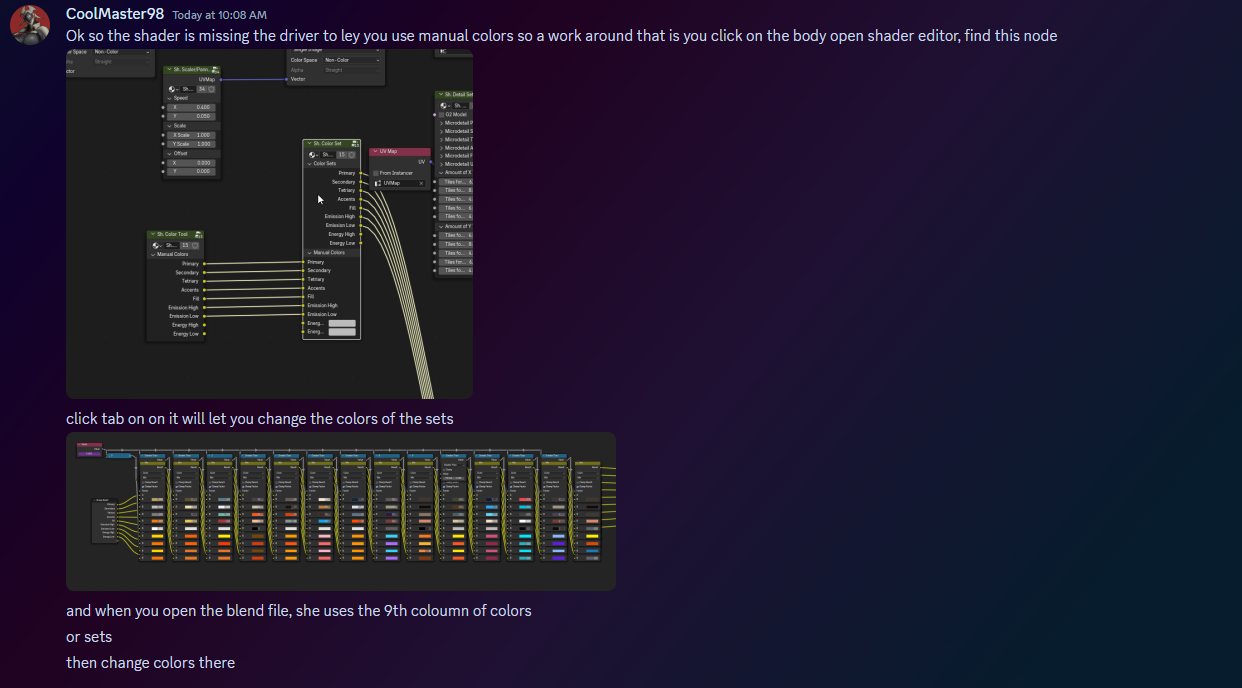Collapse Color Sets section in Sh. Color Set node
The image size is (1242, 688).
[x=310, y=163]
